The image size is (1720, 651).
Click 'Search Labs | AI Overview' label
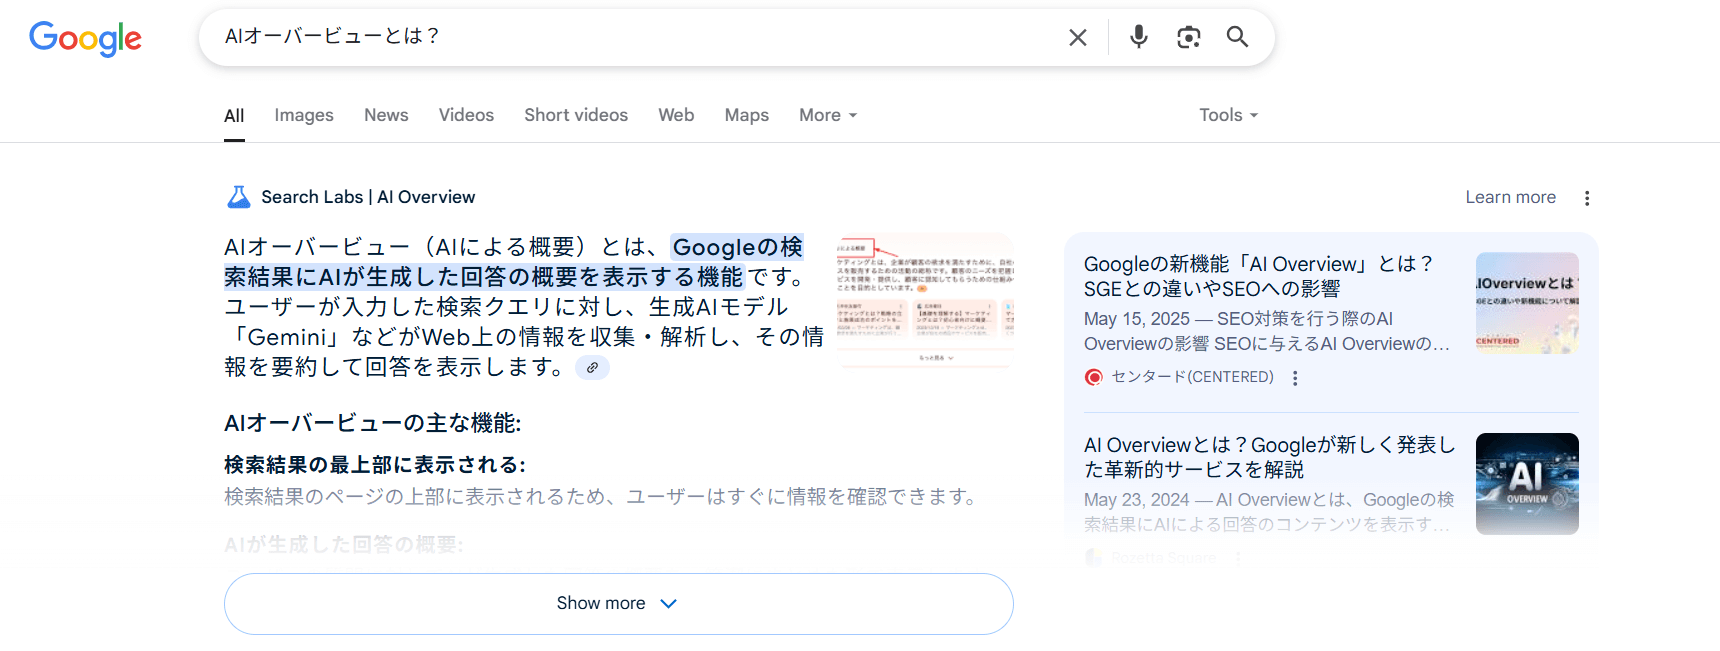pyautogui.click(x=368, y=197)
